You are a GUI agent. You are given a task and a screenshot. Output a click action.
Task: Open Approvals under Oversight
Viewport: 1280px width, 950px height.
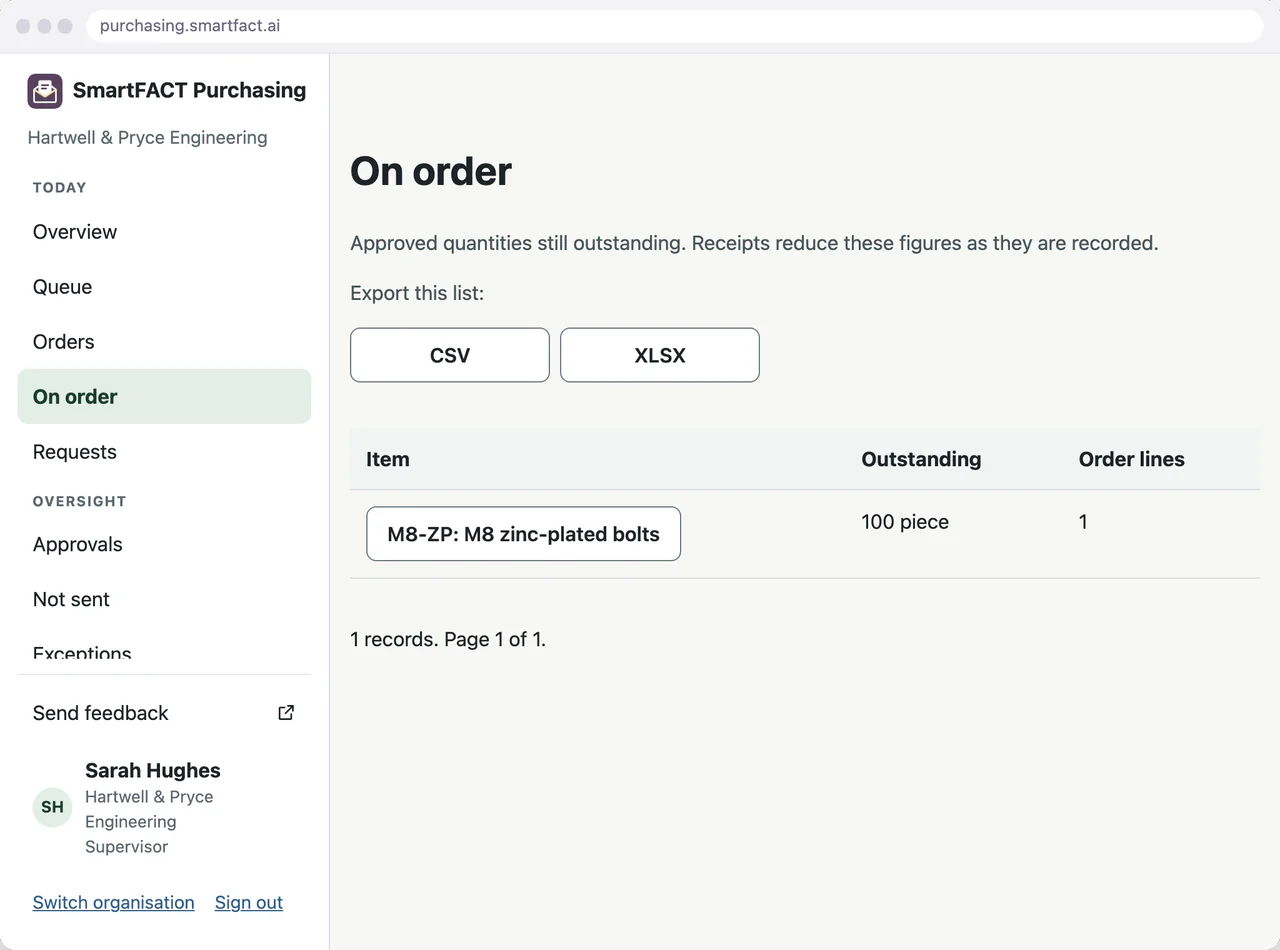(x=164, y=545)
